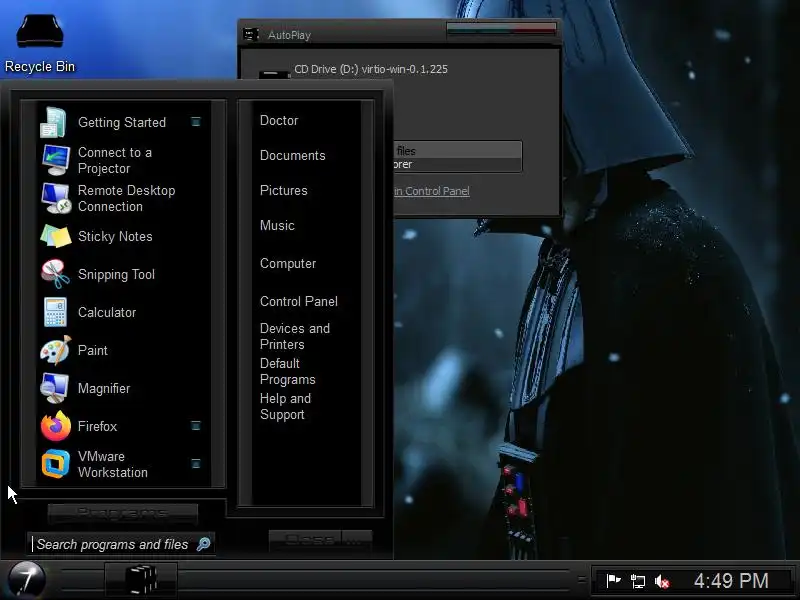The image size is (800, 600).
Task: Open Help and Support
Action: pyautogui.click(x=286, y=406)
